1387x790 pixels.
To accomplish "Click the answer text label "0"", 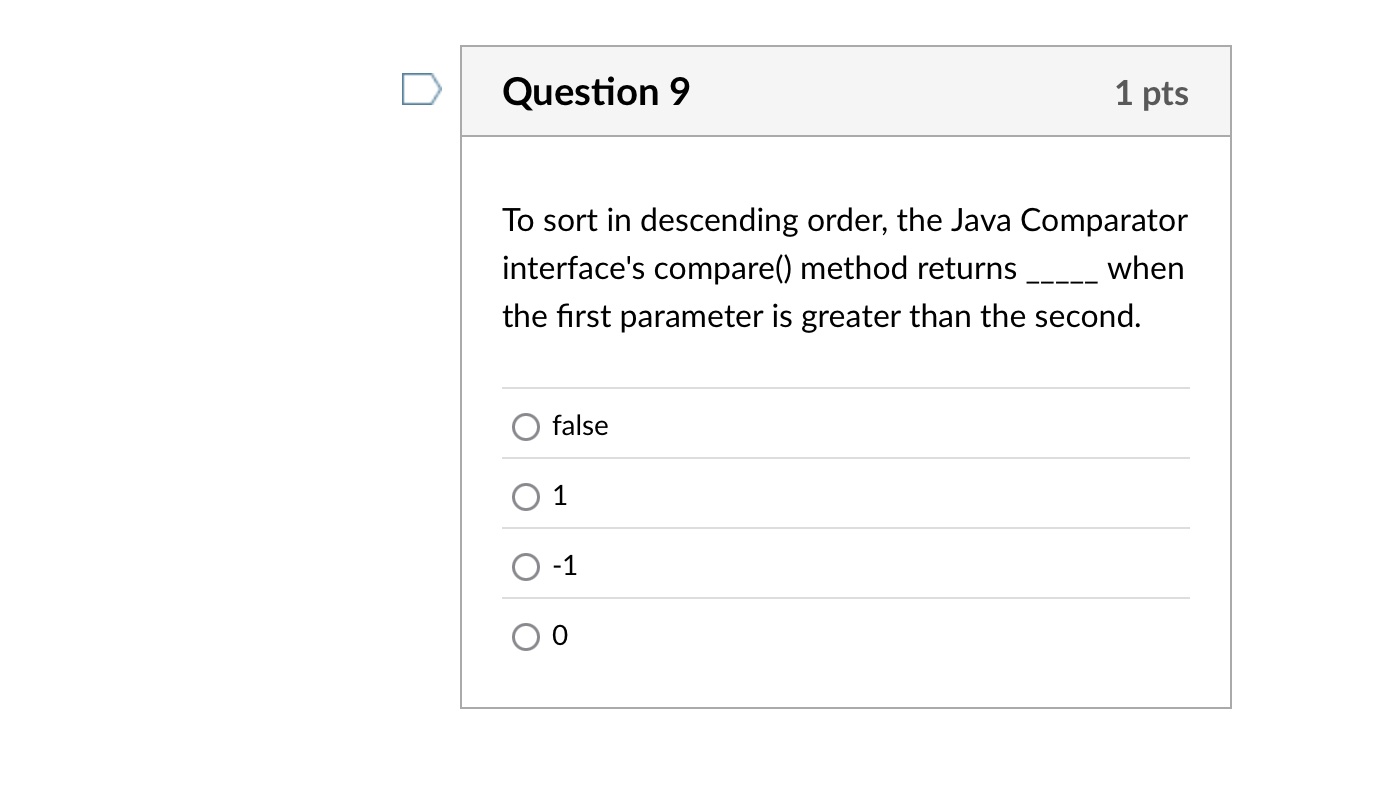I will tap(561, 635).
